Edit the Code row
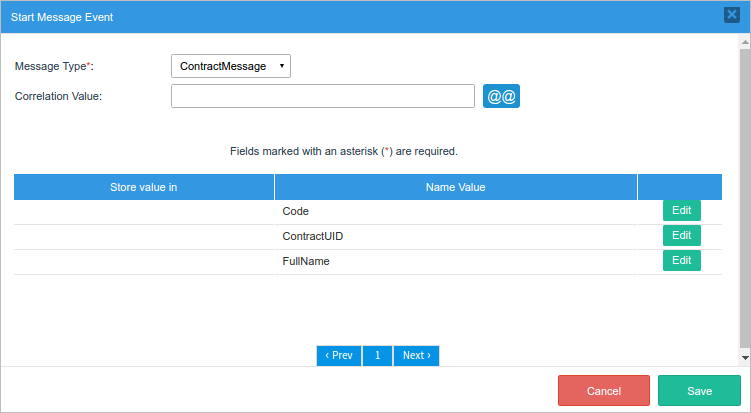 point(681,211)
